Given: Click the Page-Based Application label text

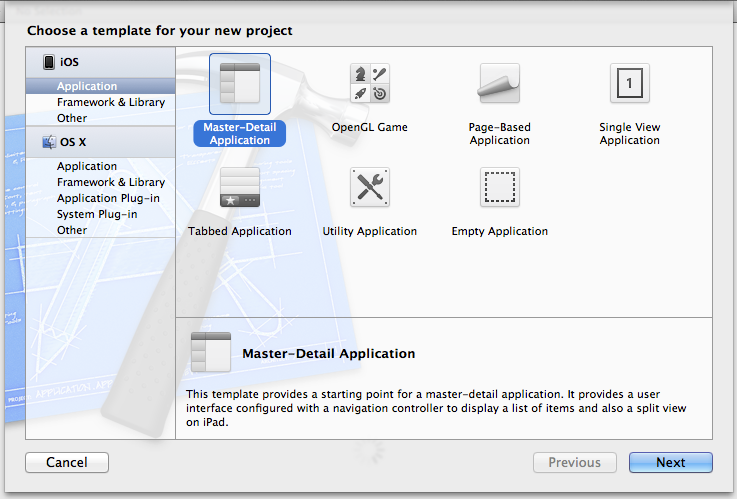Looking at the screenshot, I should coord(500,133).
